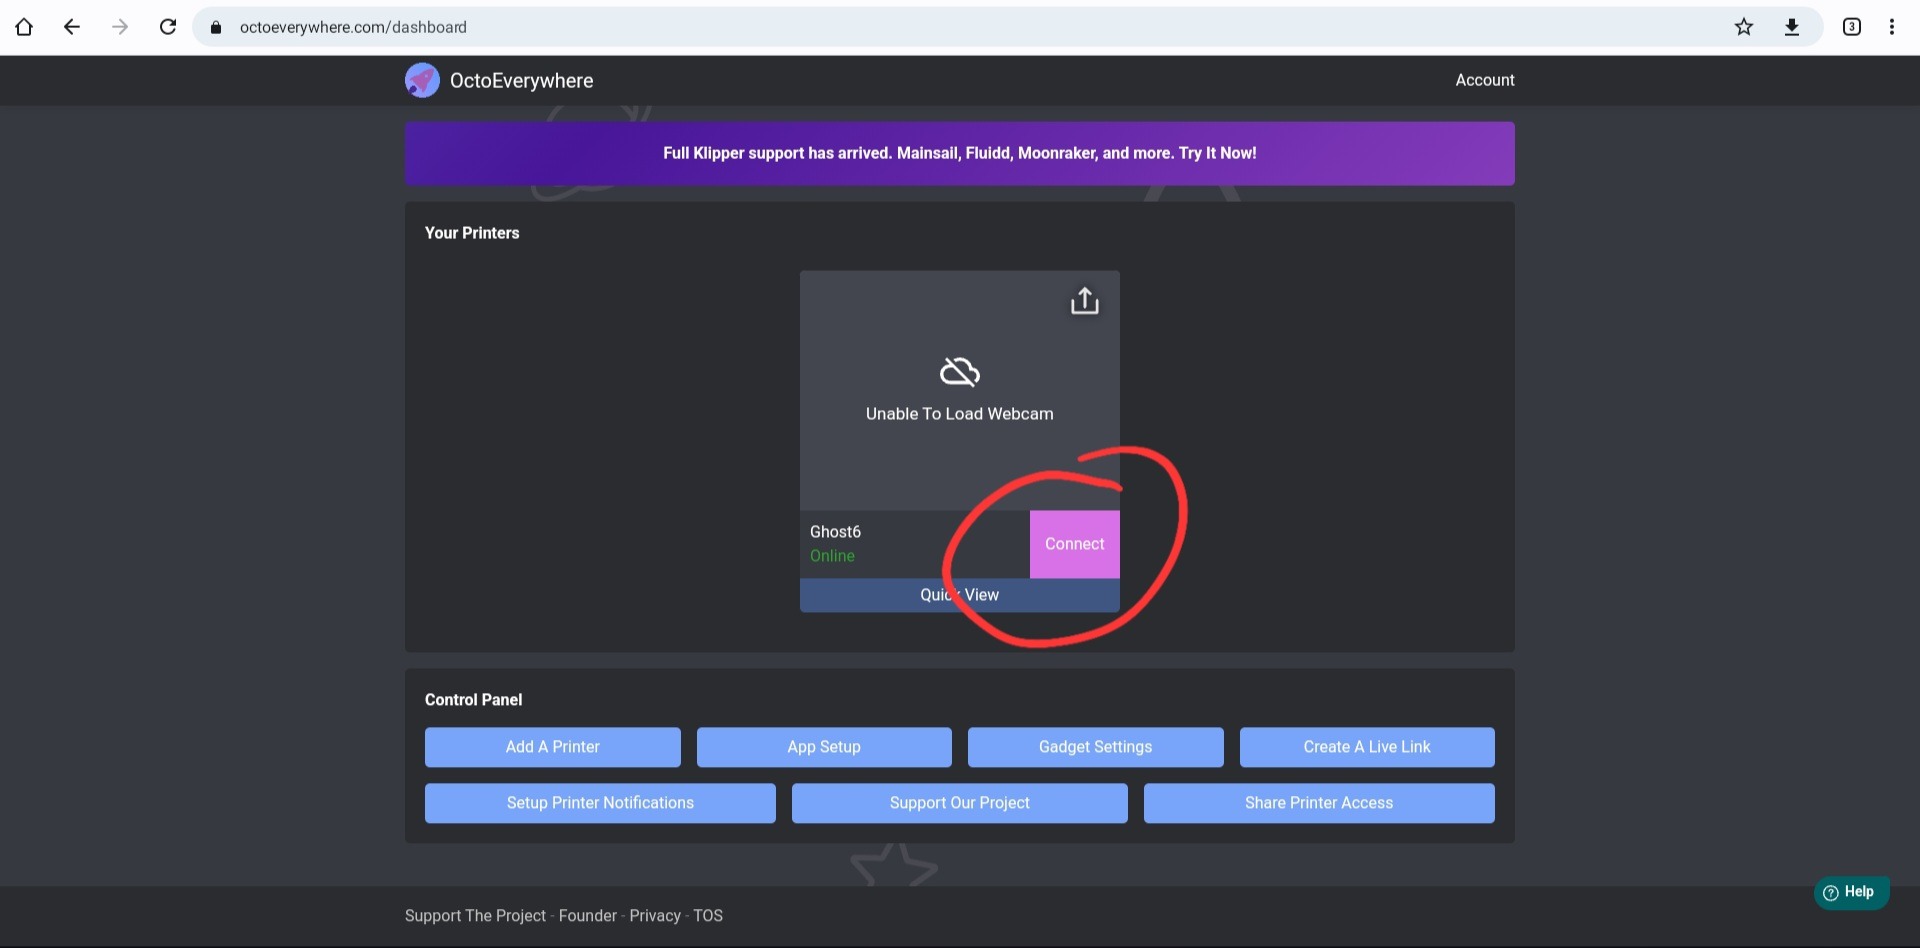Open Quick View for Ghost6
The image size is (1920, 948).
[960, 595]
